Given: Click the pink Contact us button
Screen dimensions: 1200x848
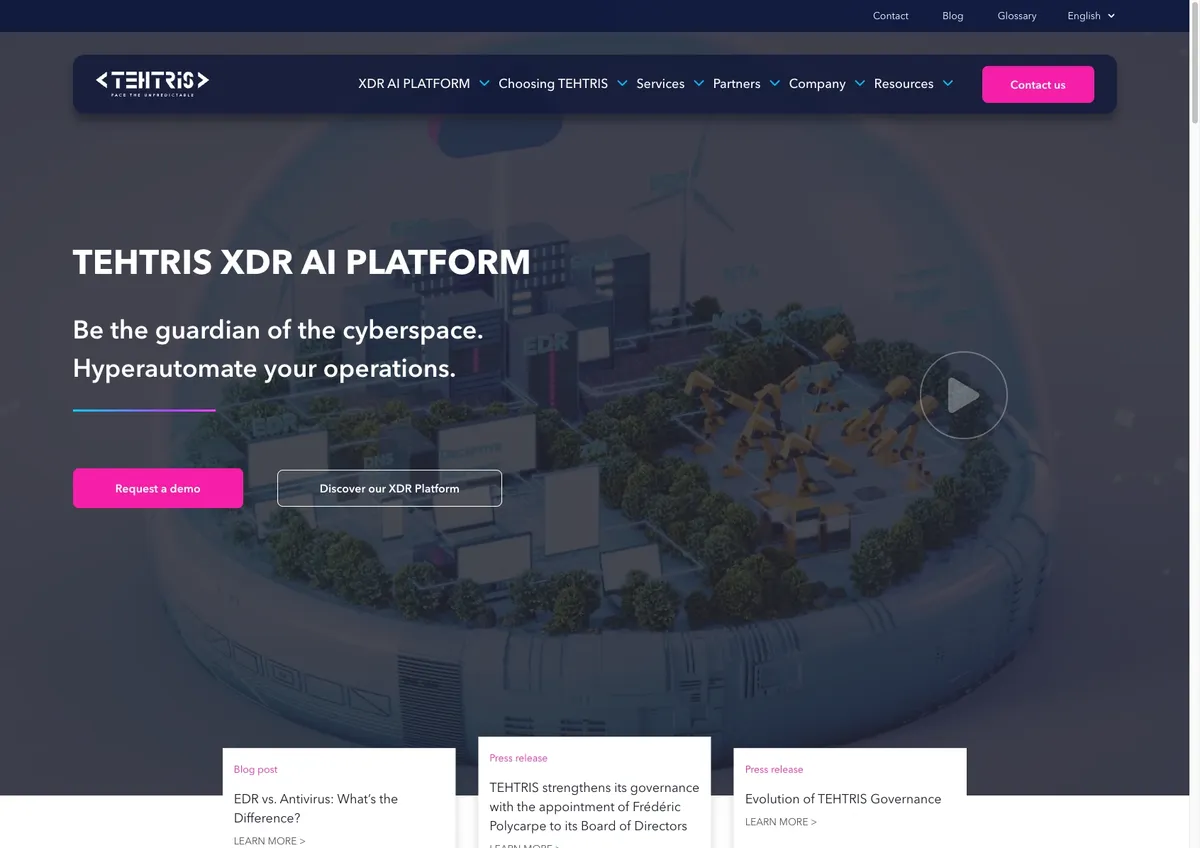Looking at the screenshot, I should (1038, 84).
